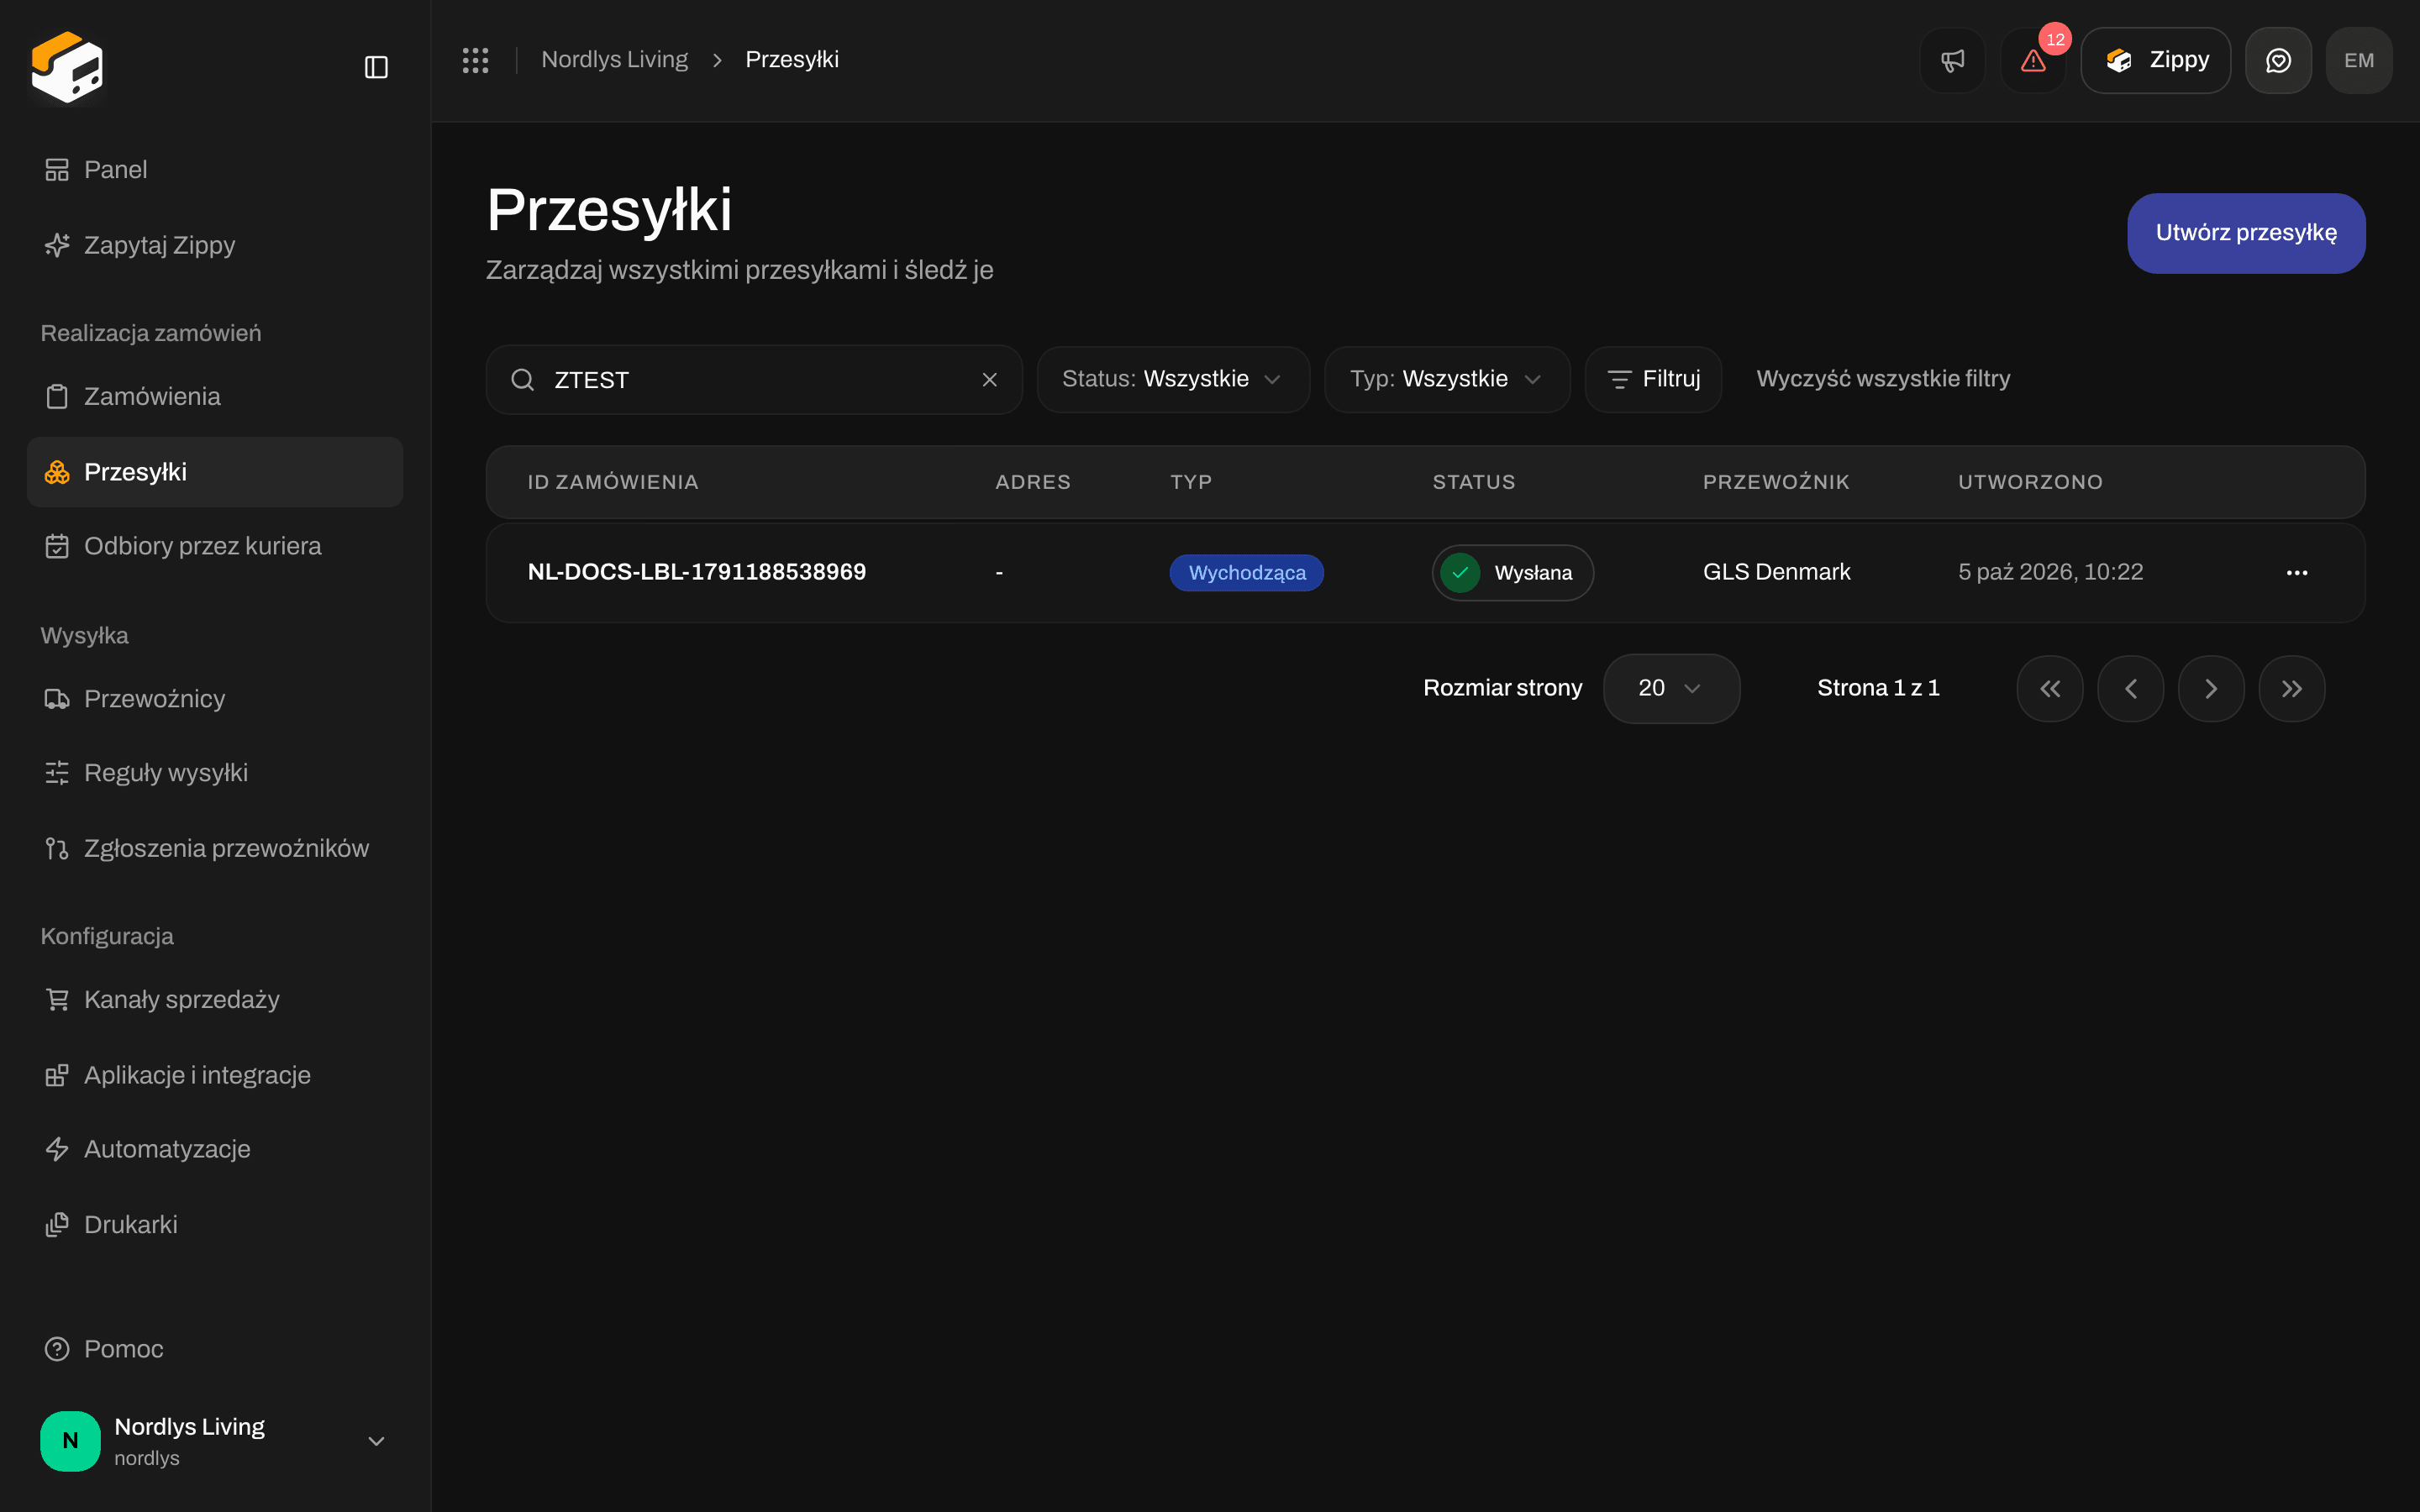Image resolution: width=2420 pixels, height=1512 pixels.
Task: Click the Wychodząca type badge
Action: click(1247, 573)
